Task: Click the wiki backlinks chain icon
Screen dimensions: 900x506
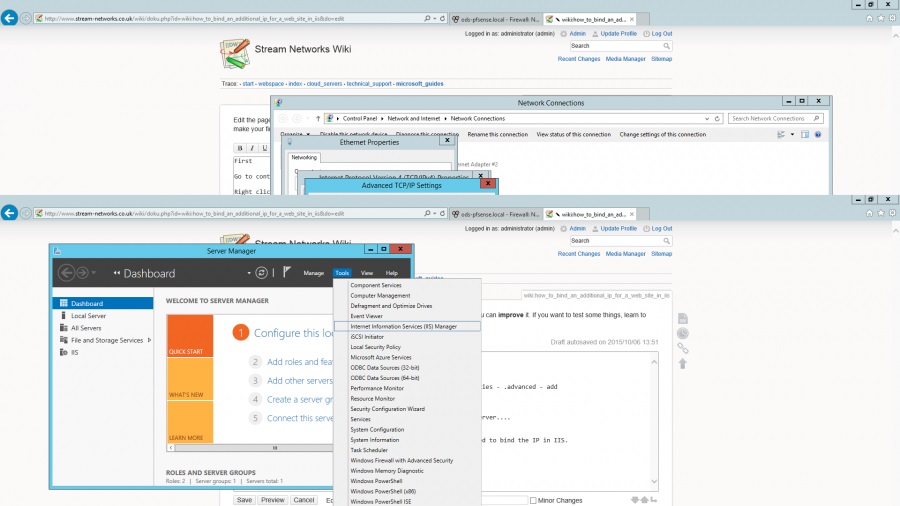Action: 683,348
